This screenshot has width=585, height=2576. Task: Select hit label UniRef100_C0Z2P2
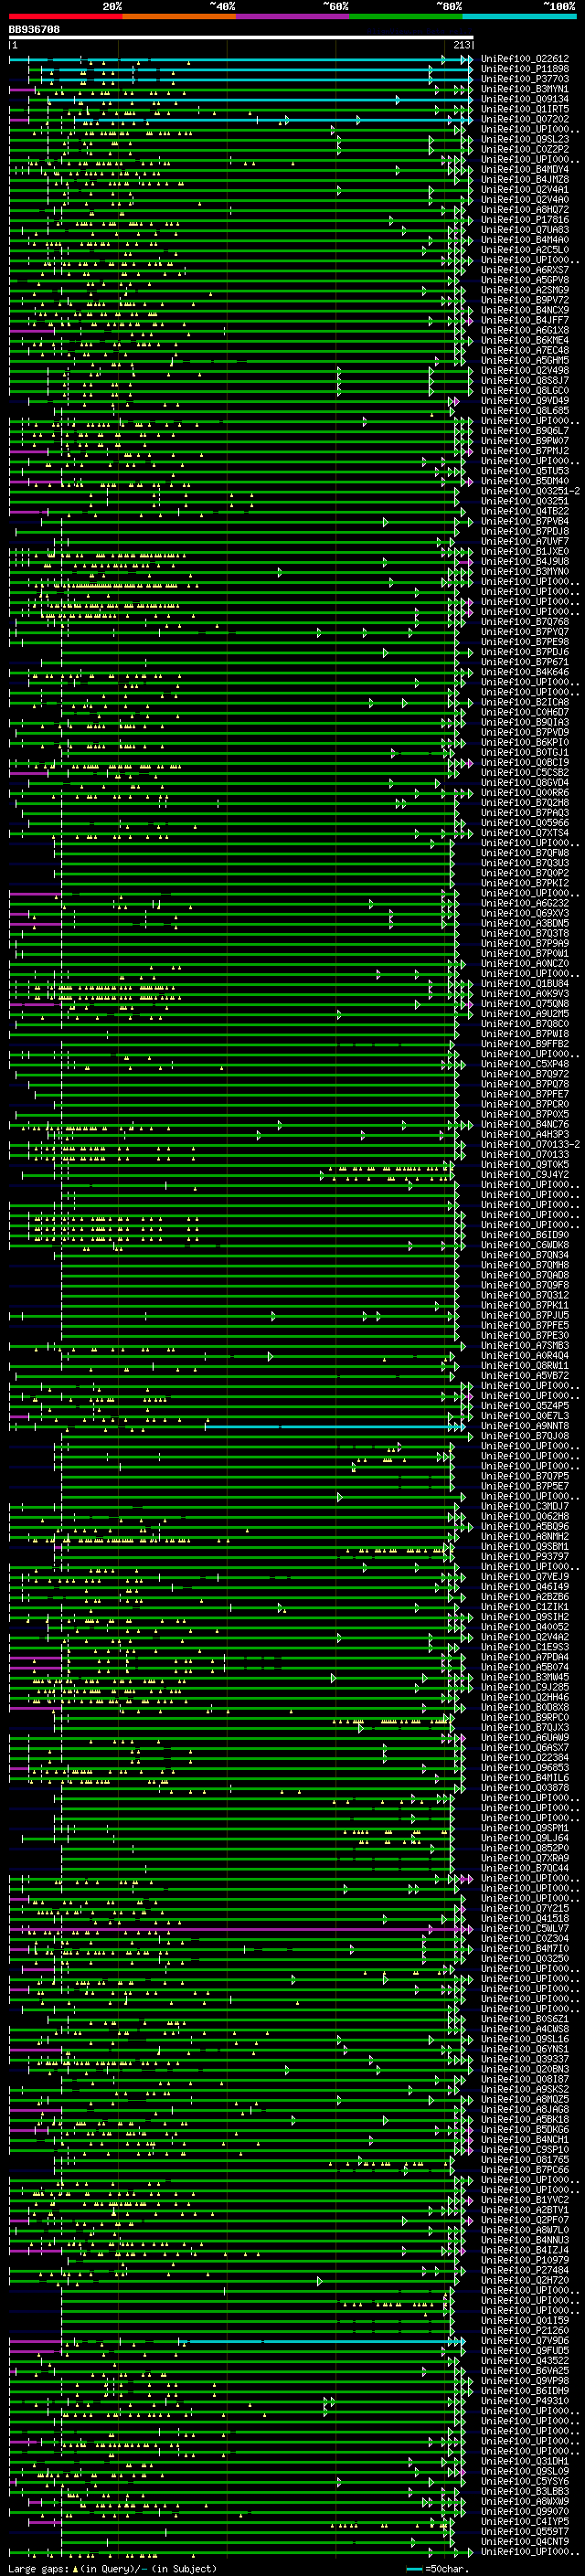(x=525, y=149)
